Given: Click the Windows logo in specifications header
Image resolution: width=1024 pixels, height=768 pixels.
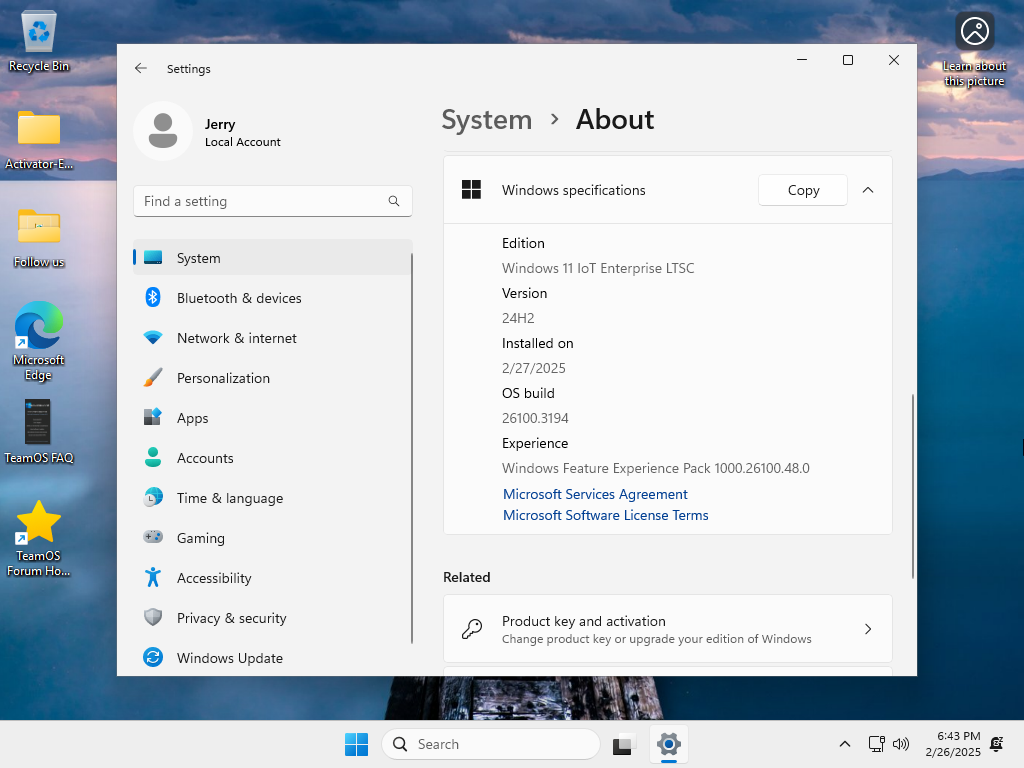Looking at the screenshot, I should pyautogui.click(x=472, y=190).
